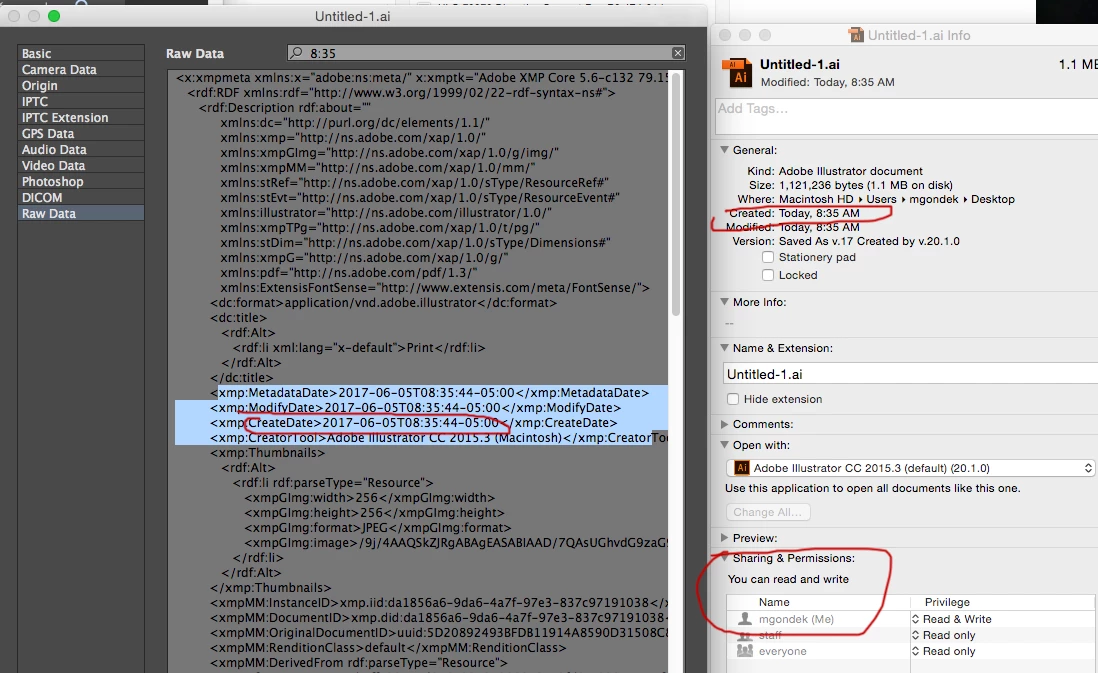Click the xmp:ModifyDate line

coord(416,408)
